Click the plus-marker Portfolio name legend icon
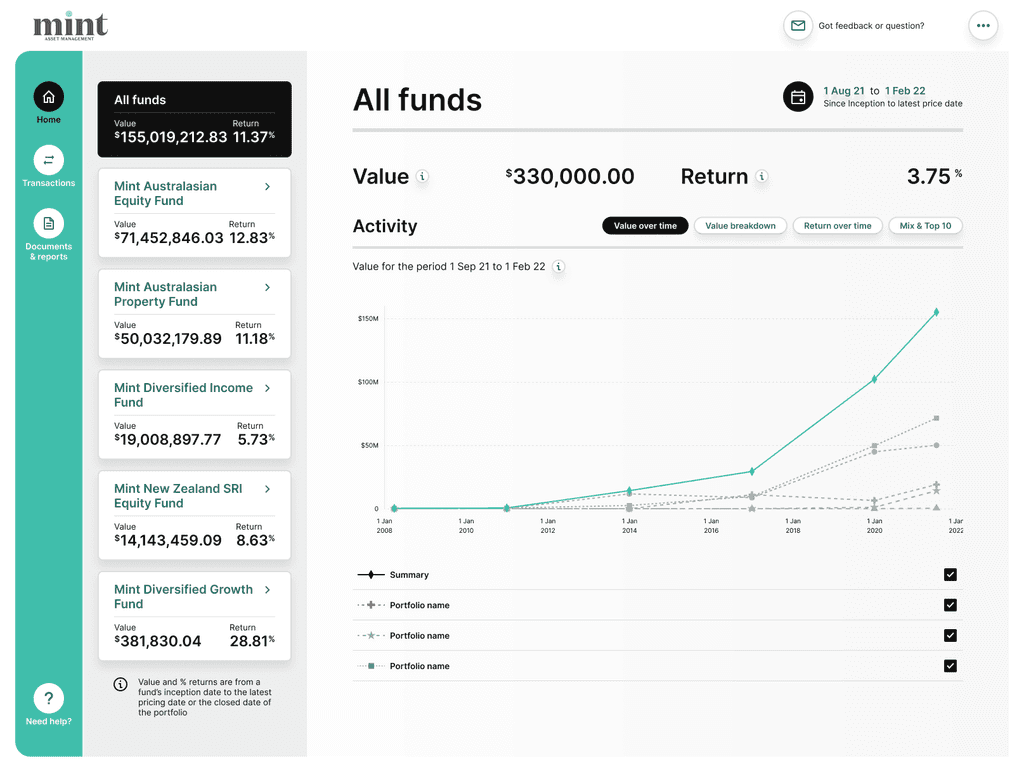The width and height of the screenshot is (1024, 772). [x=370, y=605]
